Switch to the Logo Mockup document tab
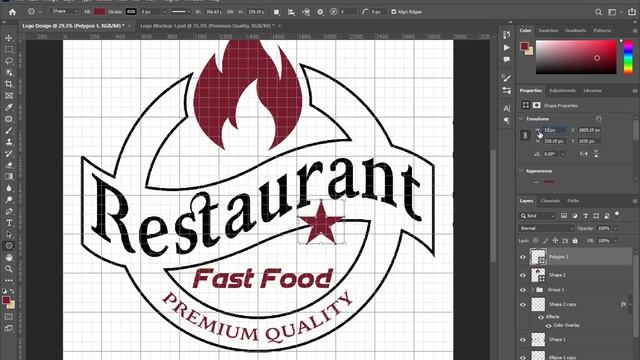The width and height of the screenshot is (640, 360). click(207, 26)
